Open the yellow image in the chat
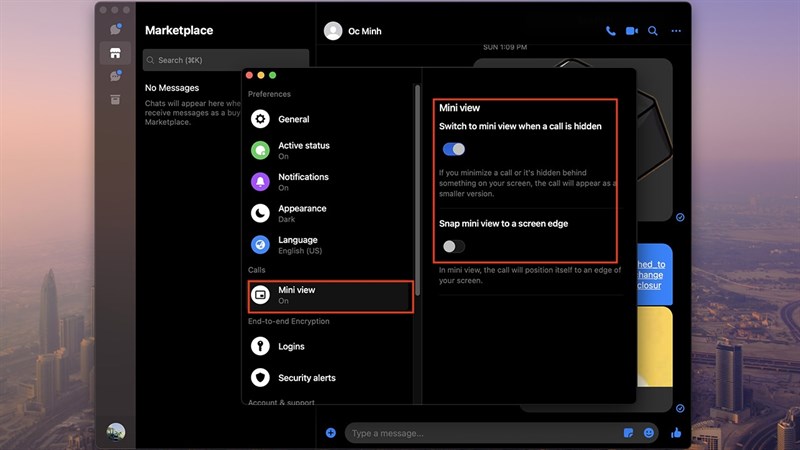The width and height of the screenshot is (800, 450). pos(655,346)
